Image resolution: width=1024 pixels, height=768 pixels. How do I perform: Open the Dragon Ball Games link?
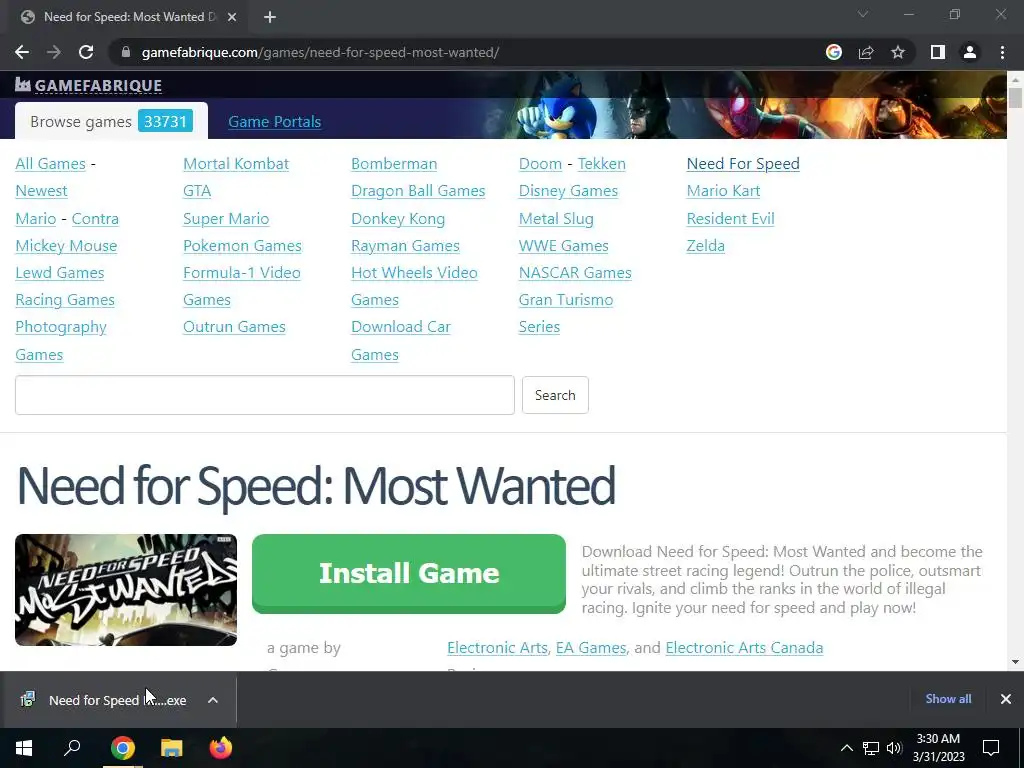coord(418,191)
